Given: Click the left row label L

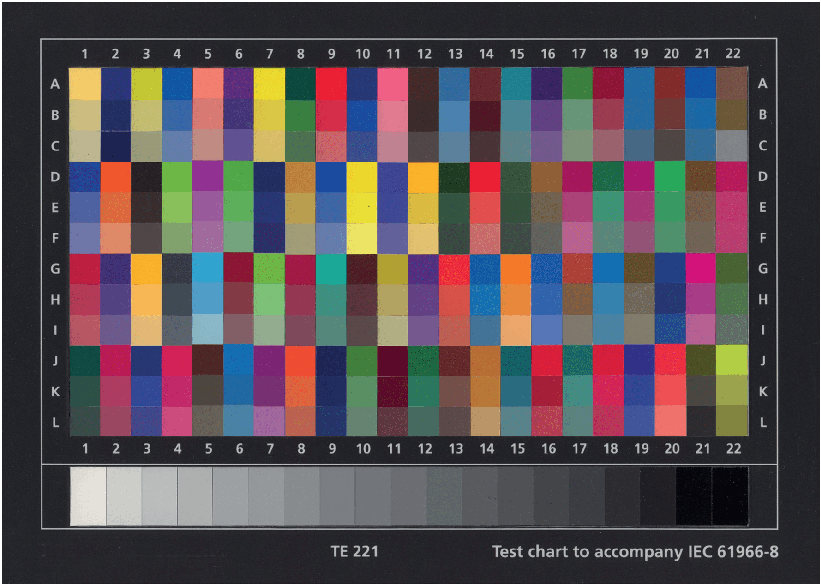Looking at the screenshot, I should click(55, 422).
